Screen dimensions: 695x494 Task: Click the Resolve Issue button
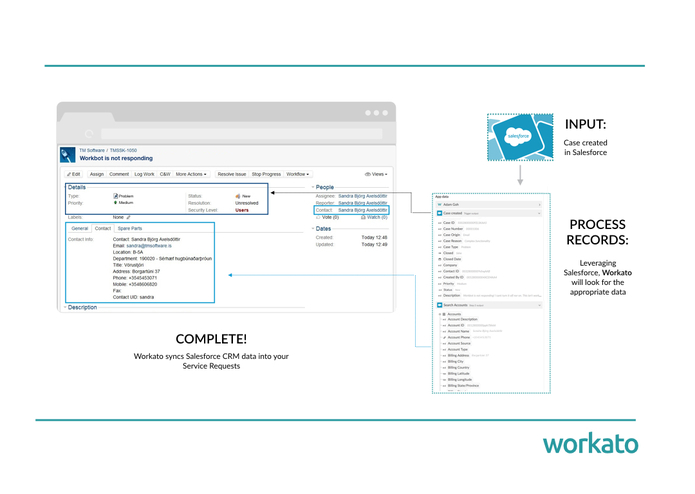tap(231, 174)
